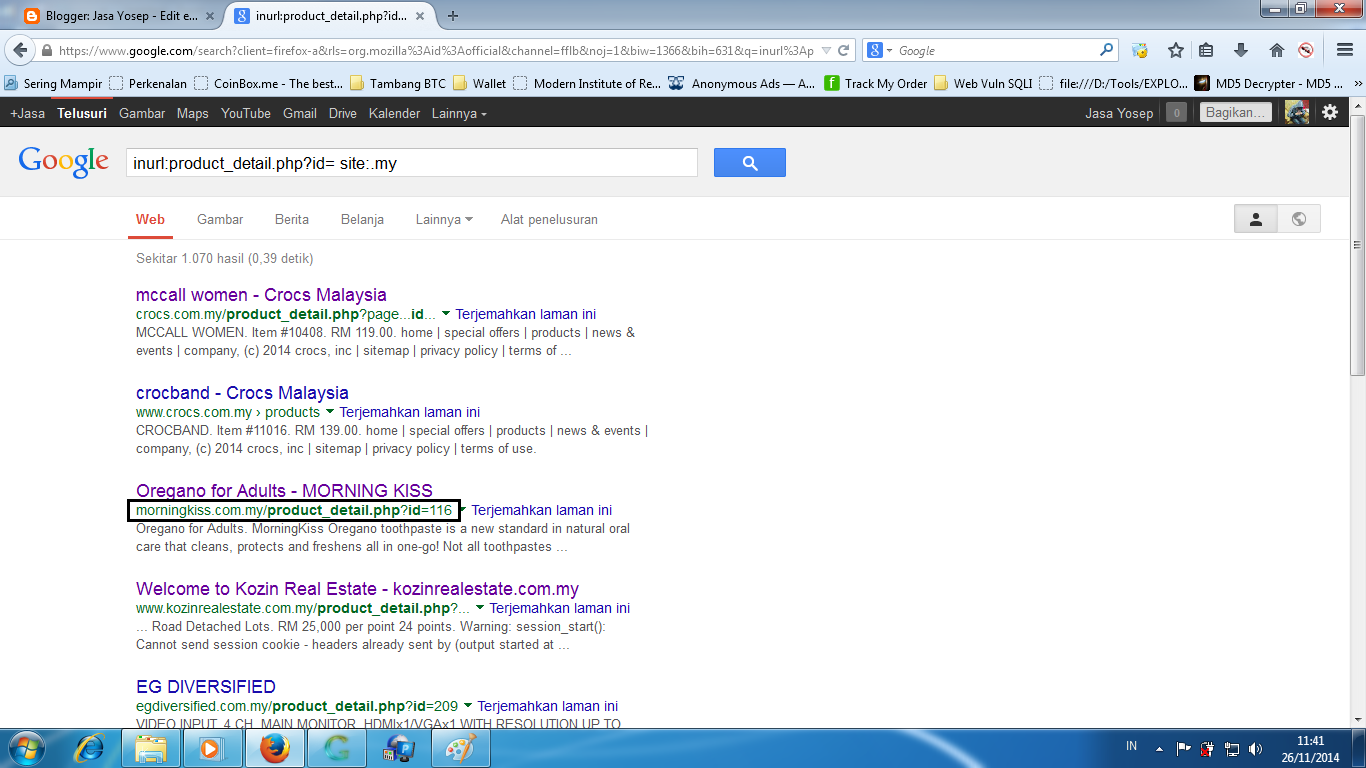Image resolution: width=1366 pixels, height=768 pixels.
Task: Open Windows Explorer folder in taskbar
Action: click(151, 748)
